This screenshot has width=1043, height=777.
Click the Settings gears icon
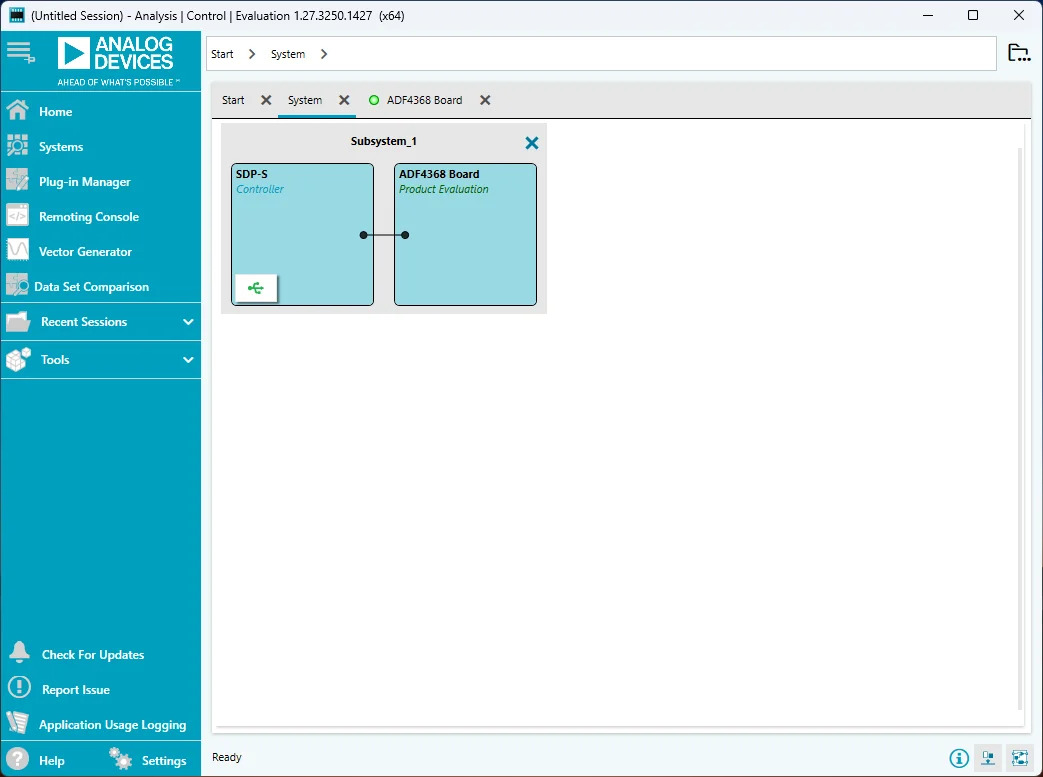click(120, 759)
